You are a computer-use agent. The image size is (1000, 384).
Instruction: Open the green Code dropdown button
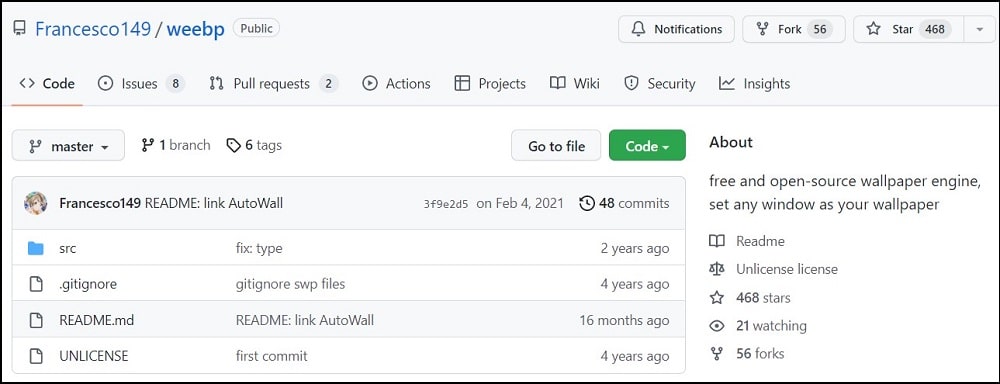coord(647,146)
